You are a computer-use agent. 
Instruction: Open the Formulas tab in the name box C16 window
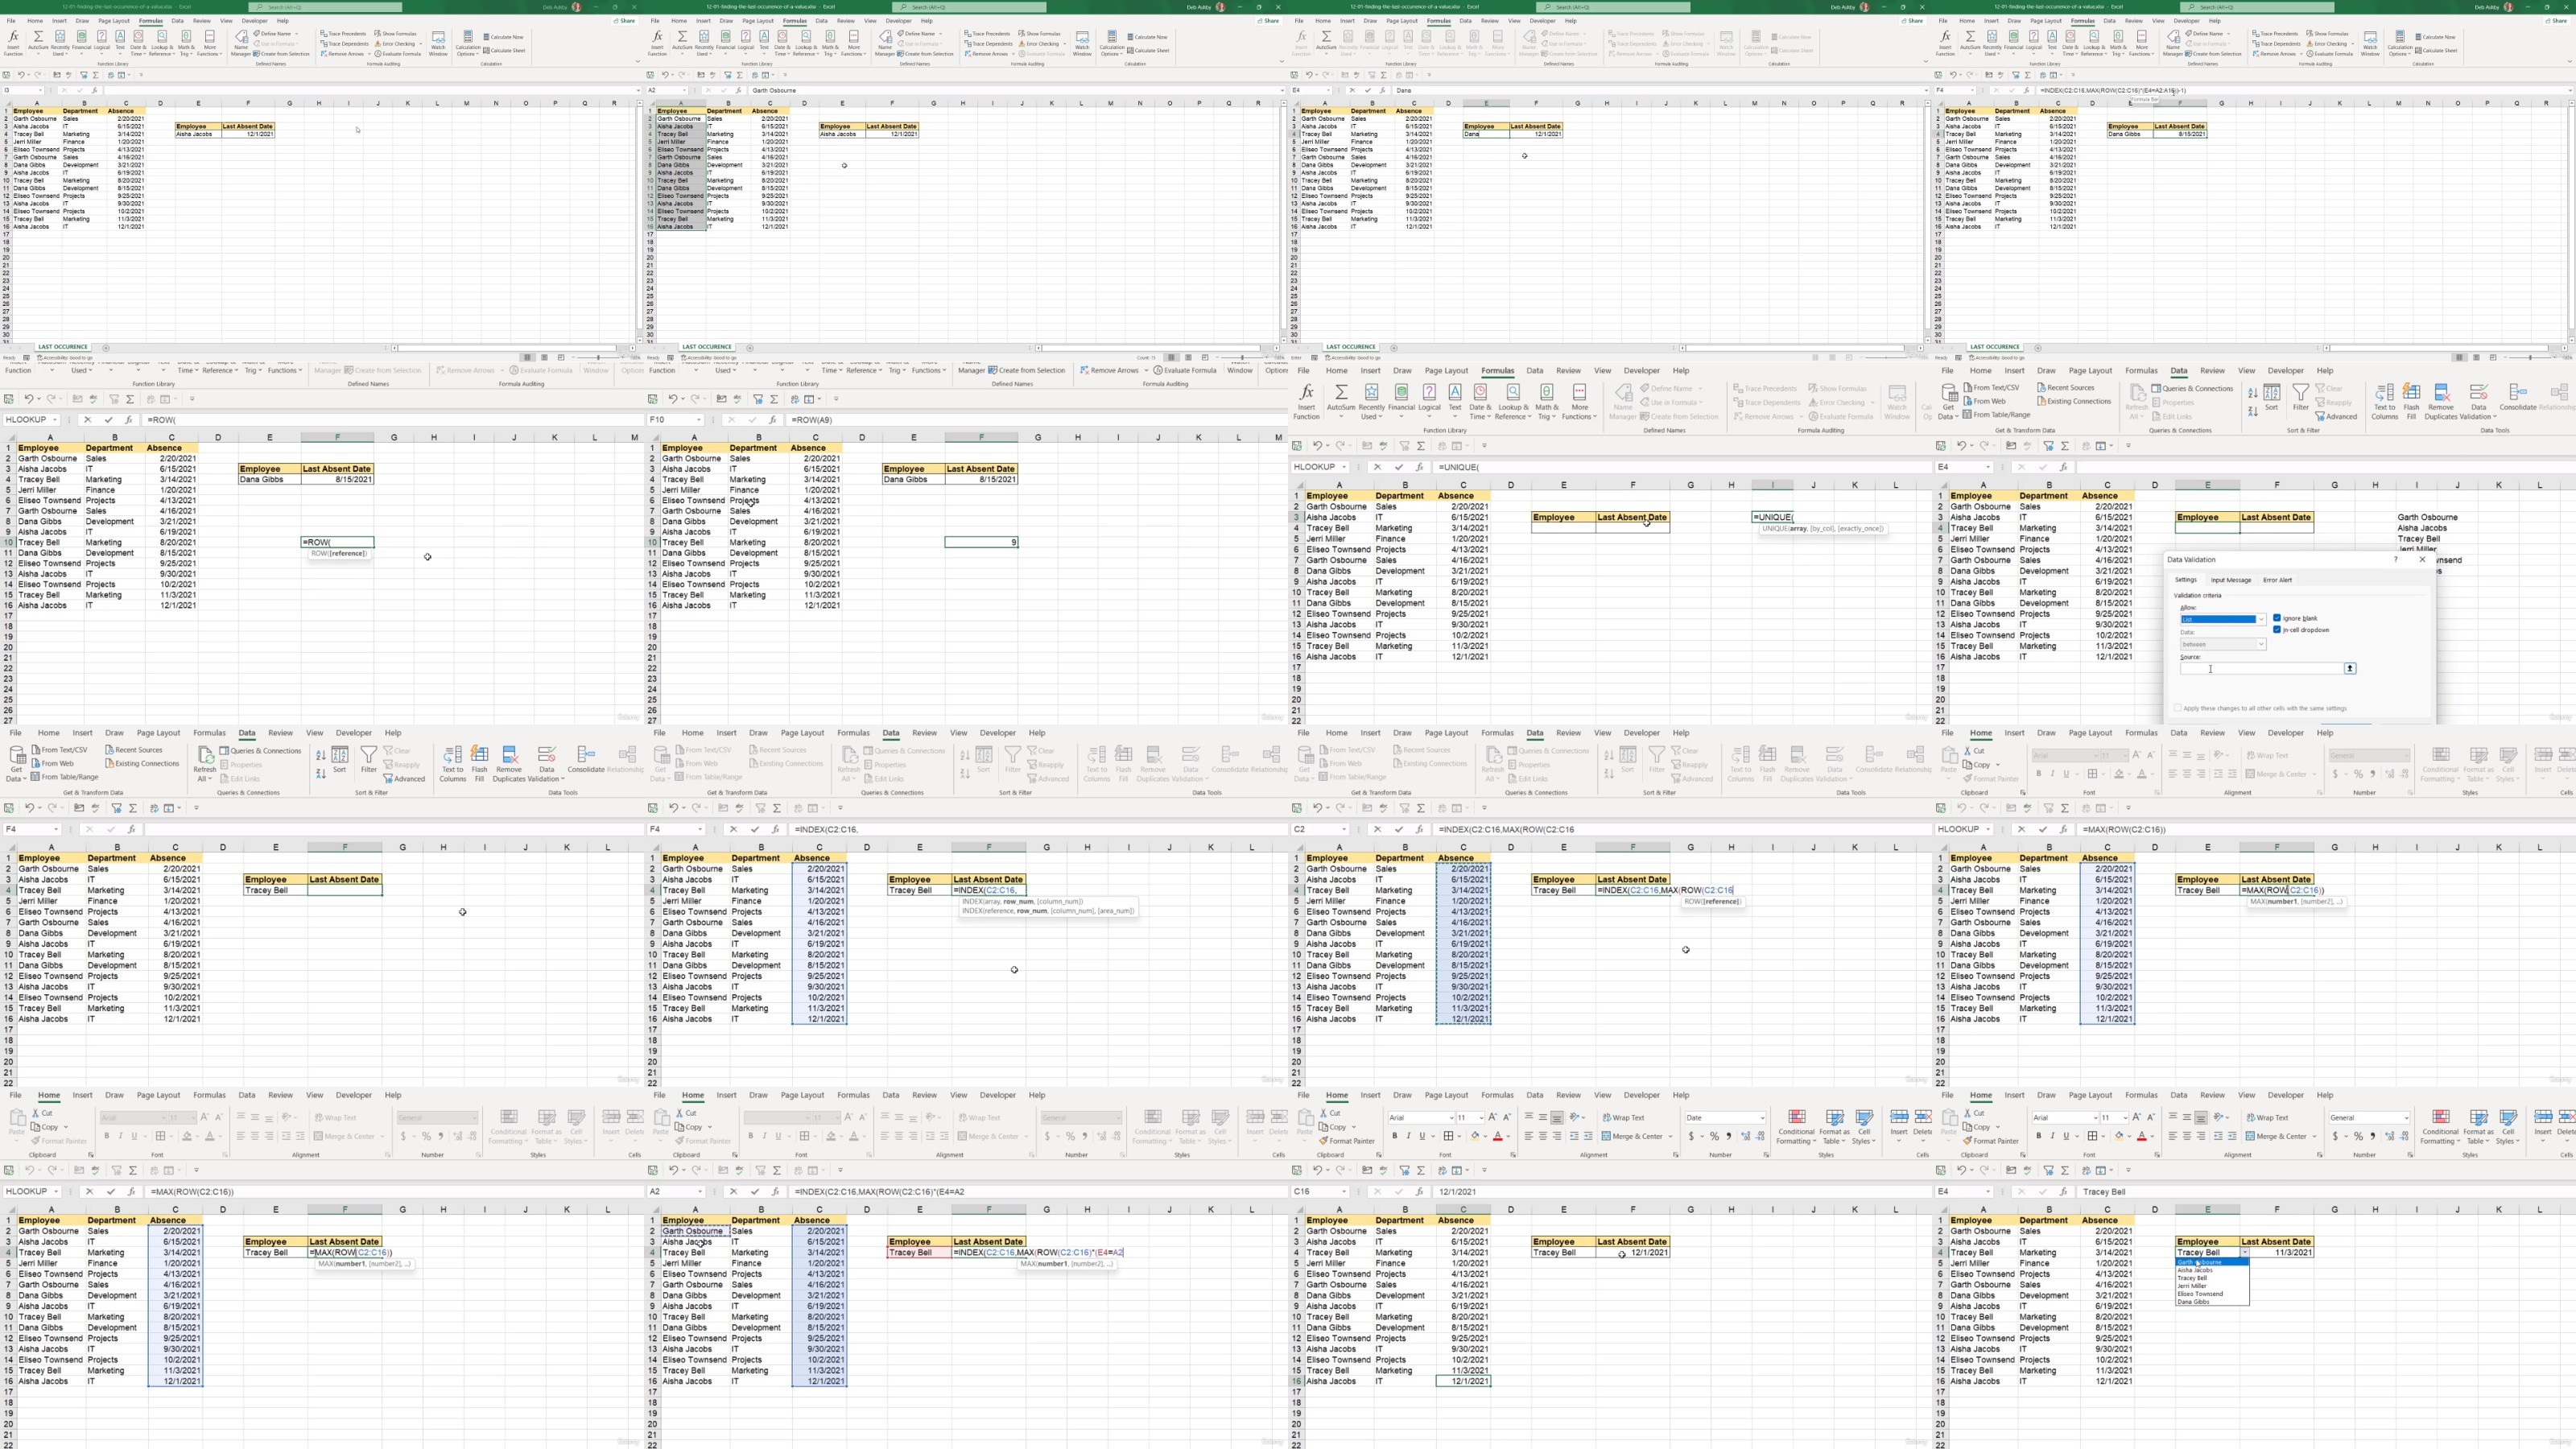click(x=1497, y=1095)
